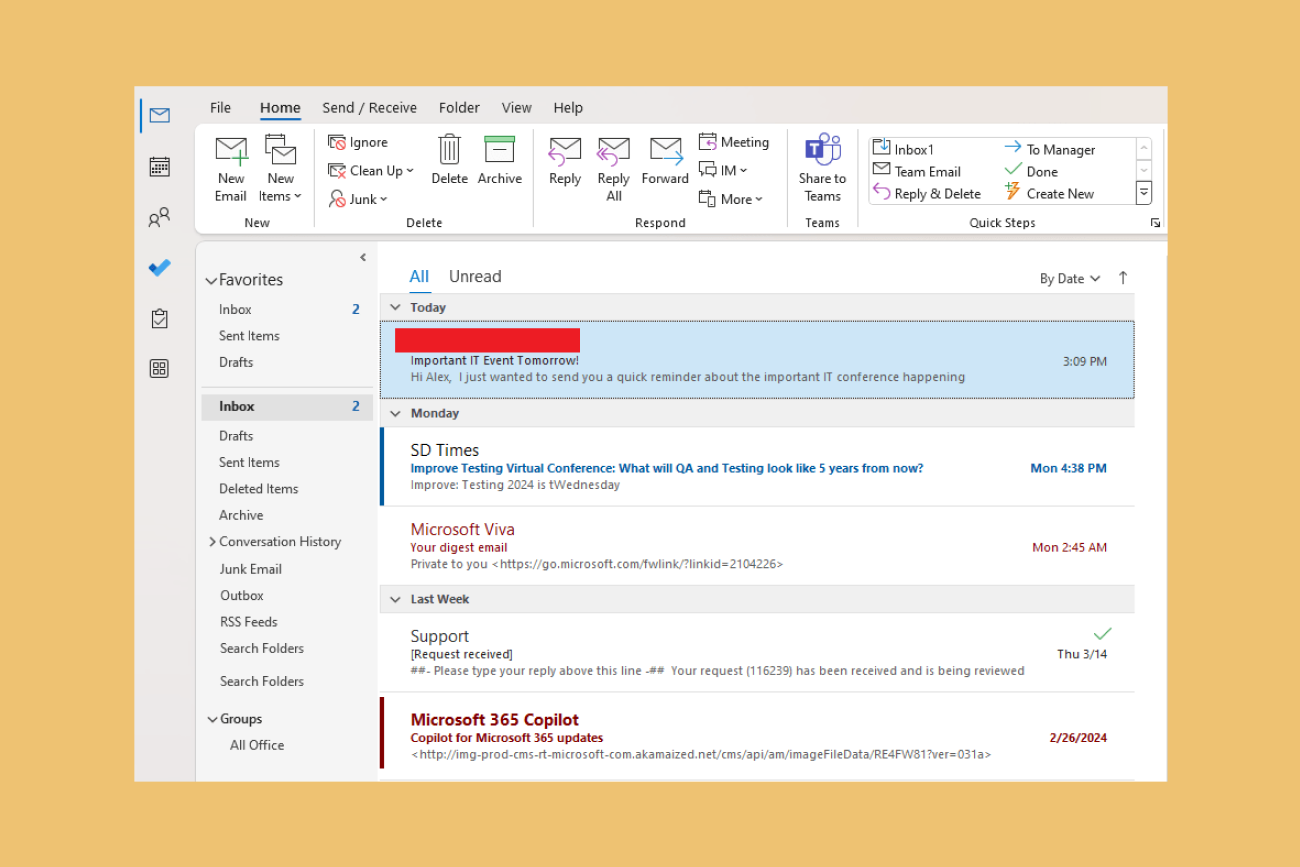Viewport: 1300px width, 867px height.
Task: Select the Important IT Event Tomorrow email
Action: coord(758,360)
